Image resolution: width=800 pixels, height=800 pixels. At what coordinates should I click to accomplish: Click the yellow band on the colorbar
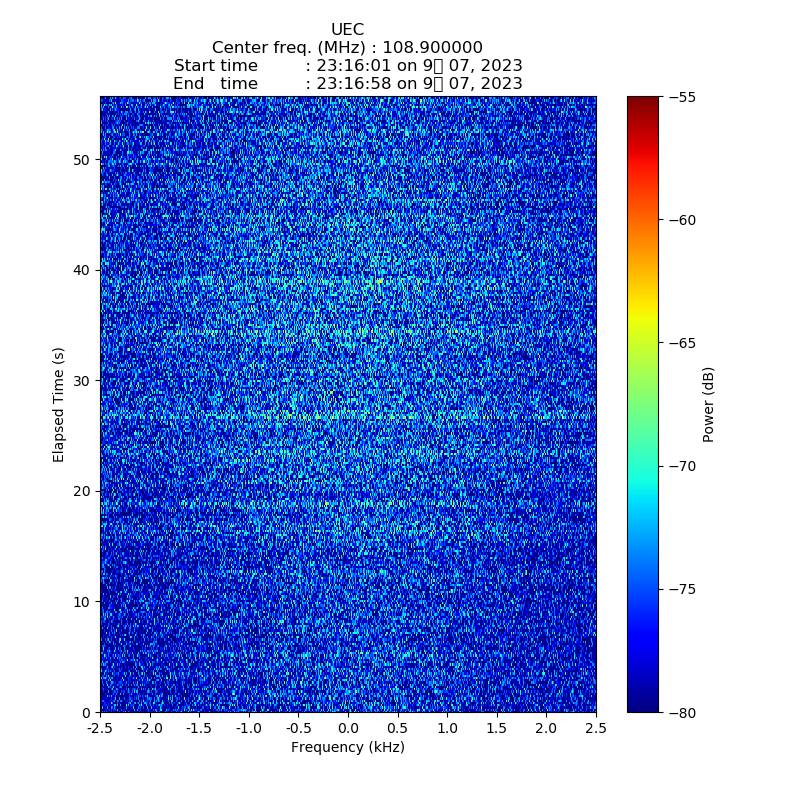point(643,318)
